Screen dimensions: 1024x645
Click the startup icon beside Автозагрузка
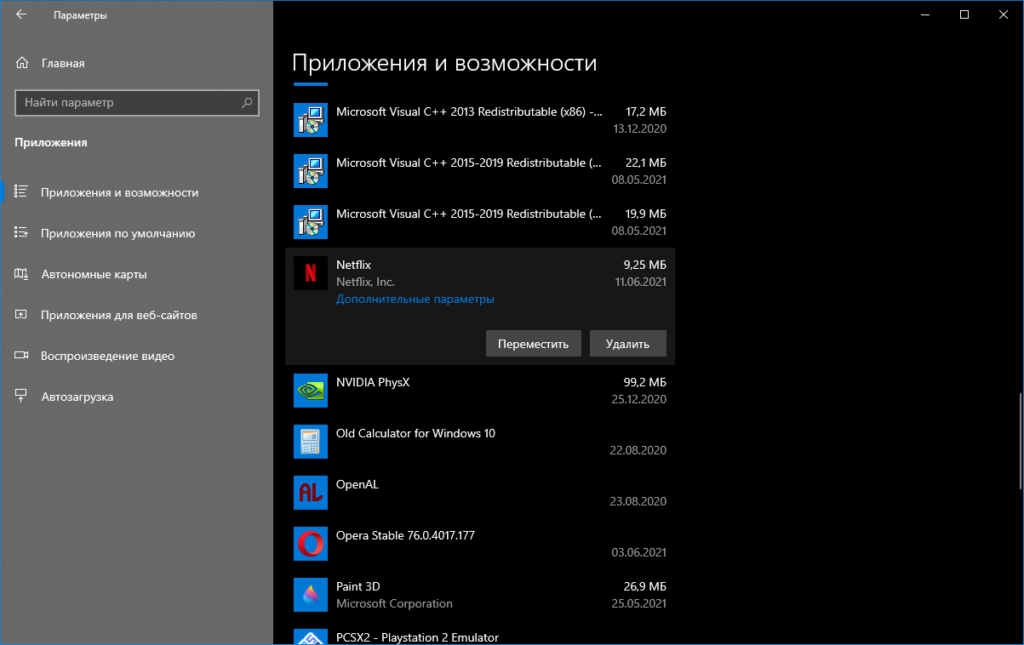pos(21,396)
